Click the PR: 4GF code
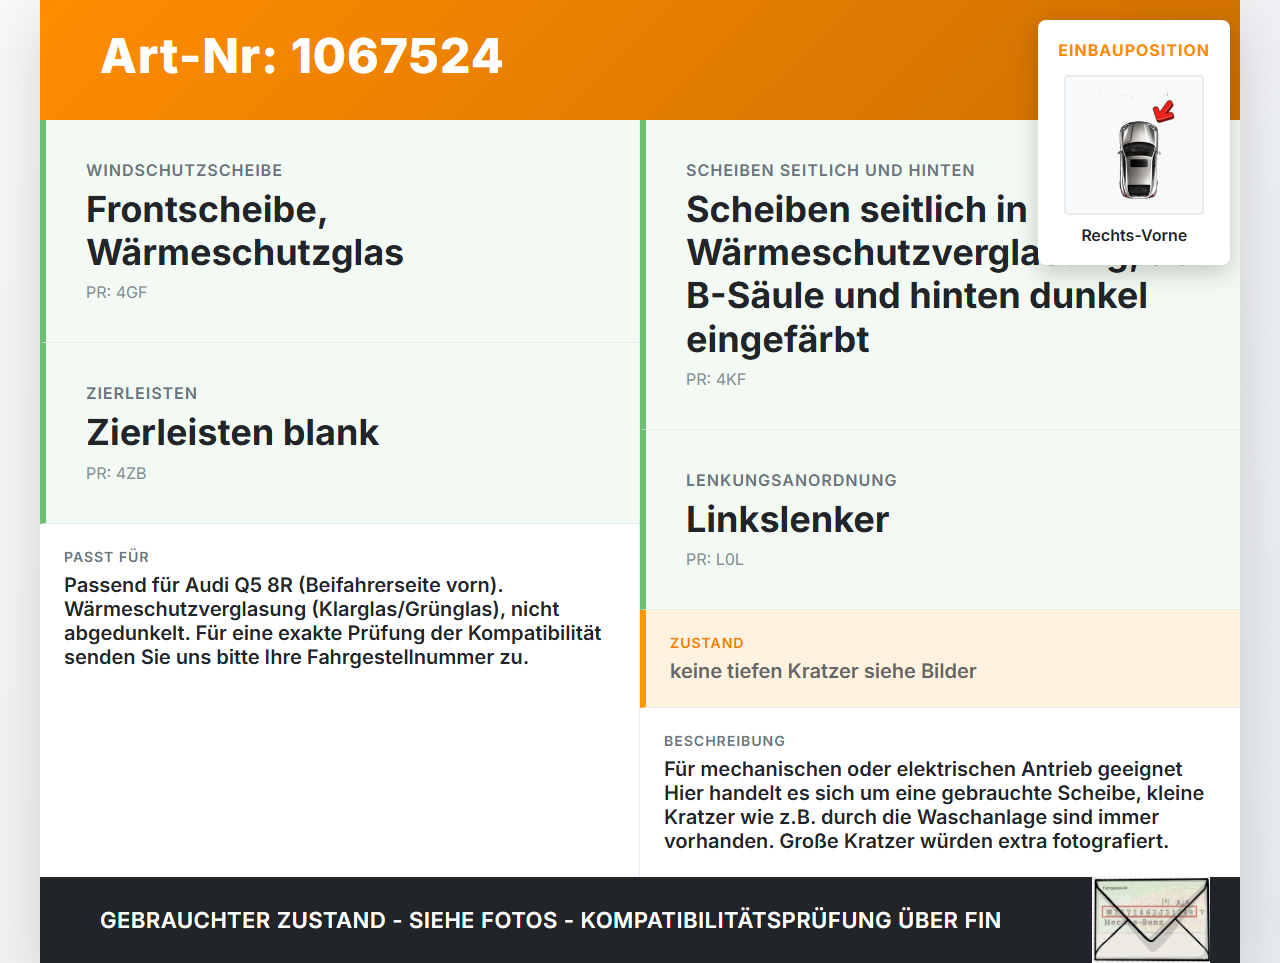Image resolution: width=1280 pixels, height=963 pixels. tap(116, 292)
